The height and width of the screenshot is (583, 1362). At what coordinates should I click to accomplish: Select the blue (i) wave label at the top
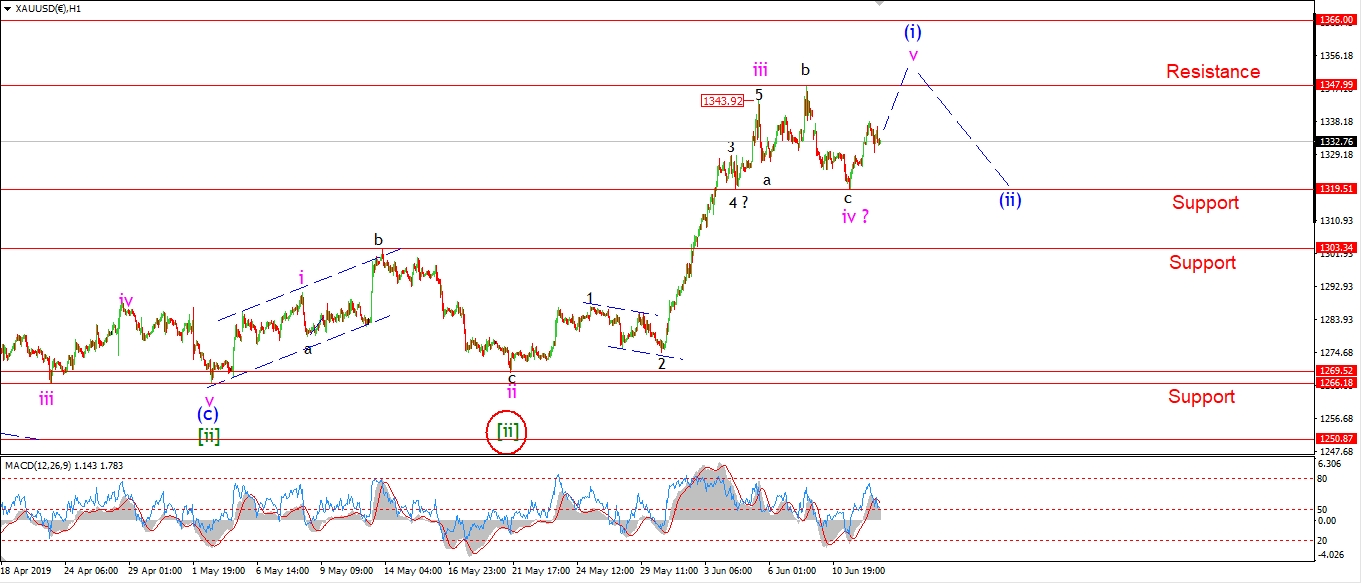click(912, 30)
